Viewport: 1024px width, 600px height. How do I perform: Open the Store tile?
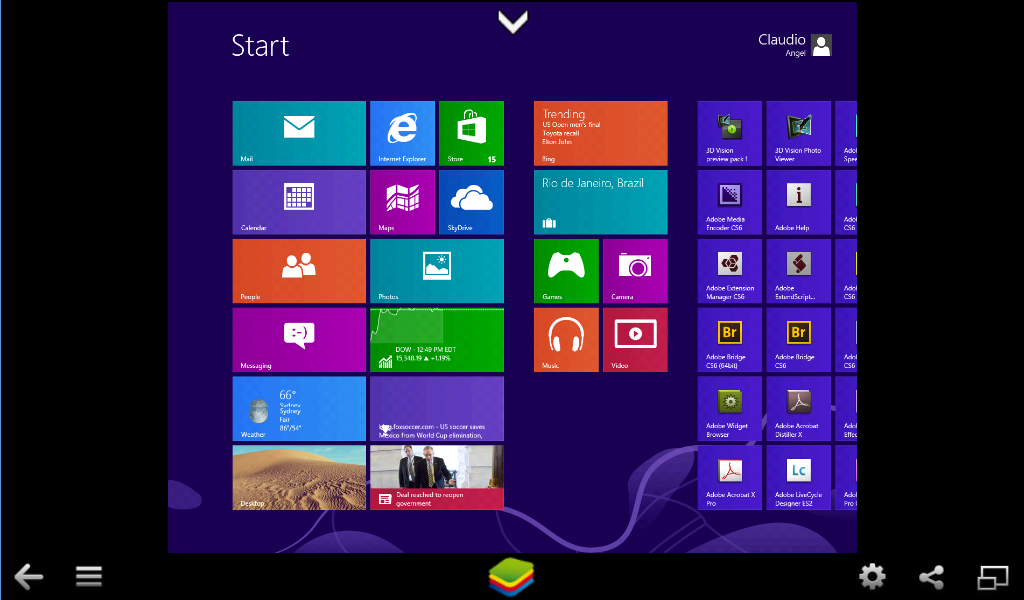472,133
